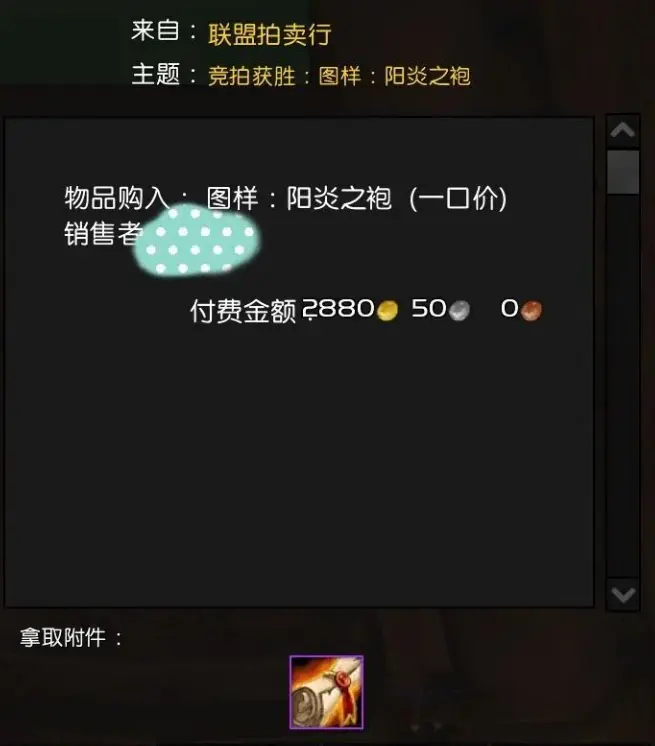This screenshot has width=655, height=746.
Task: Click the scroll down arrow
Action: point(623,595)
